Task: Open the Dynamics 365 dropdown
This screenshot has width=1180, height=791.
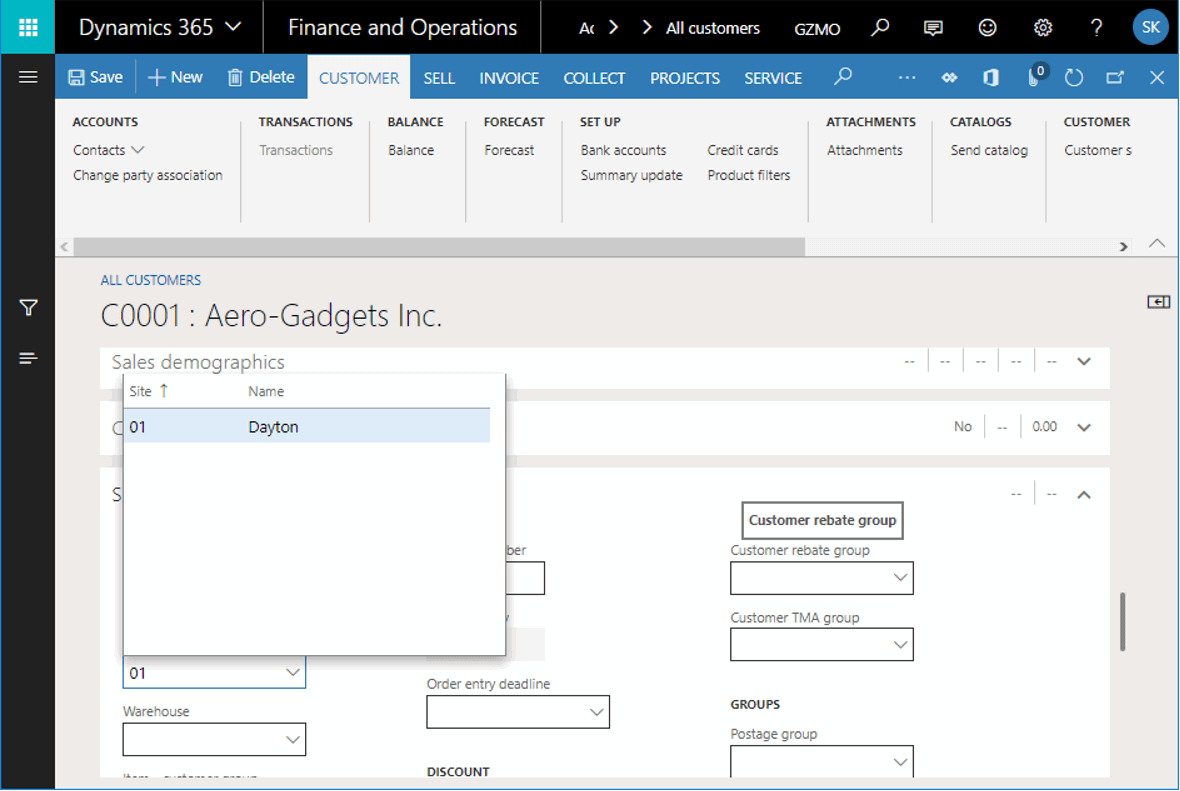Action: click(x=160, y=28)
